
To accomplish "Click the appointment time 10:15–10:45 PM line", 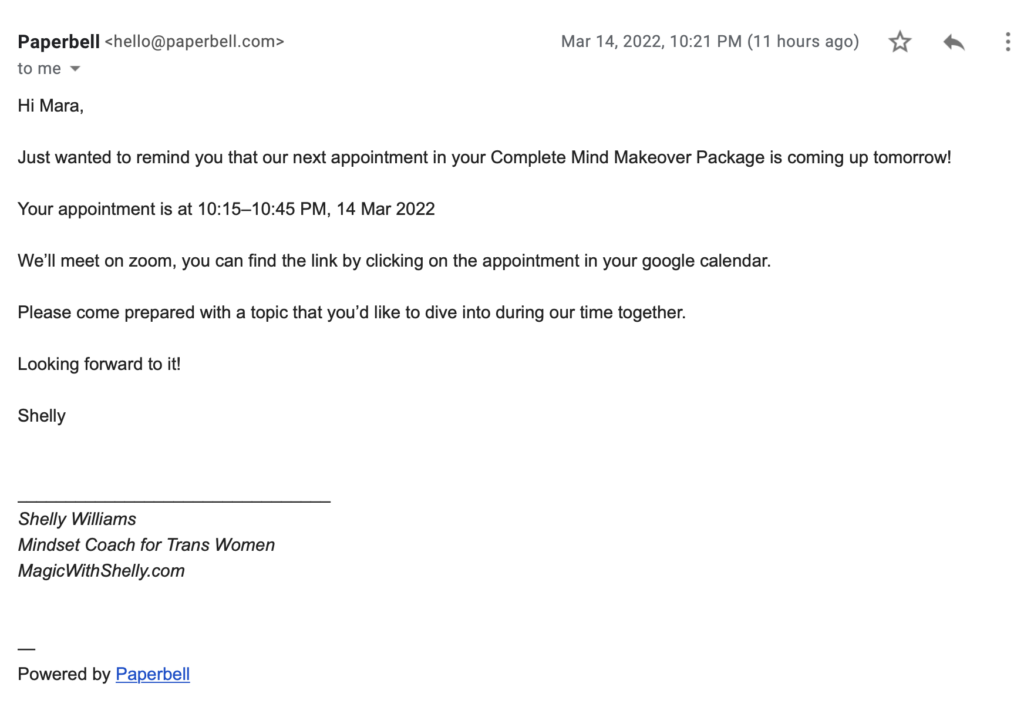I will coord(226,209).
